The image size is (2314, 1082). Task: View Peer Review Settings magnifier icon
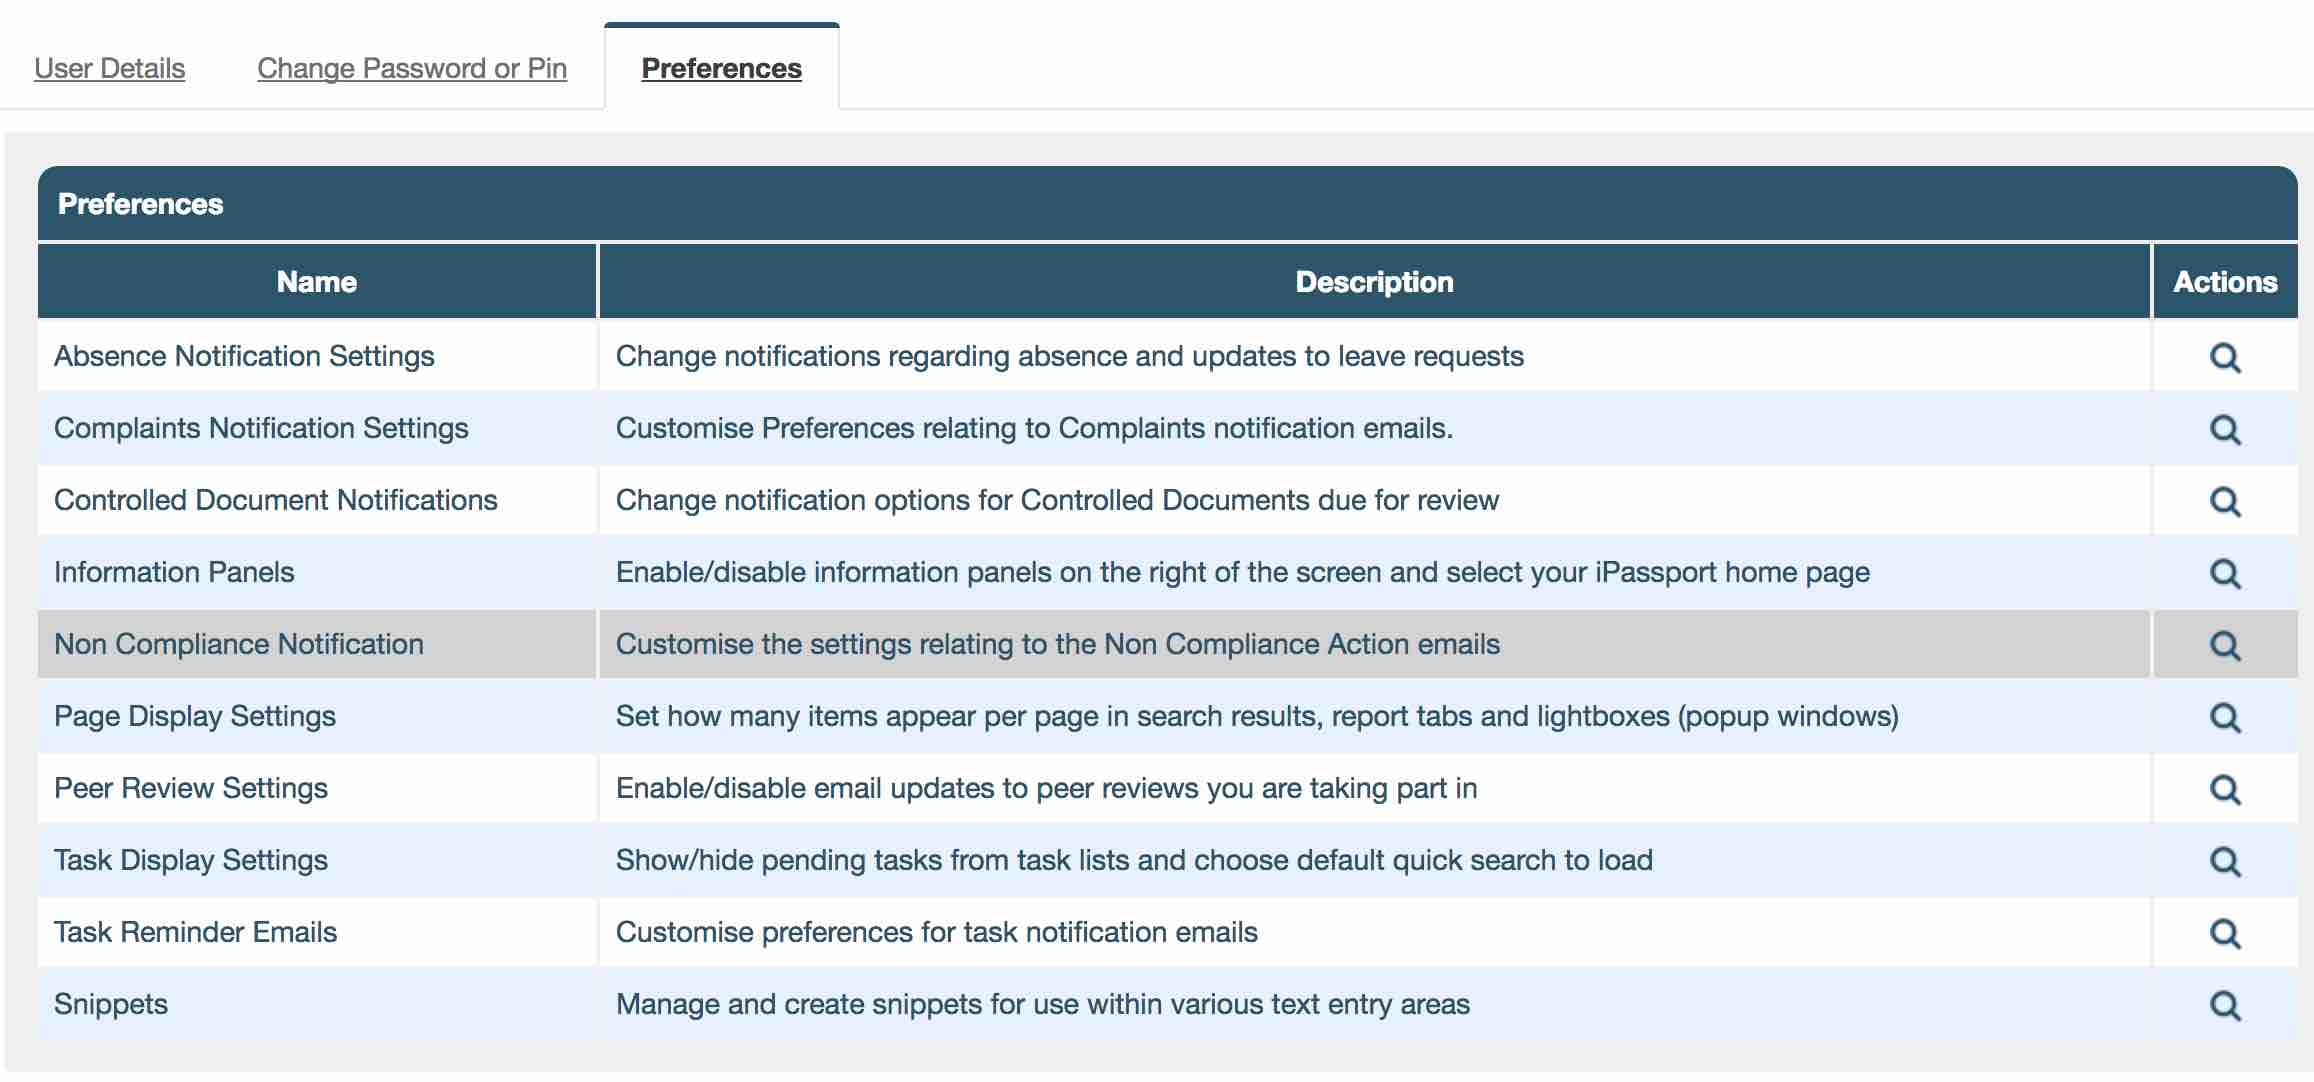pos(2224,789)
